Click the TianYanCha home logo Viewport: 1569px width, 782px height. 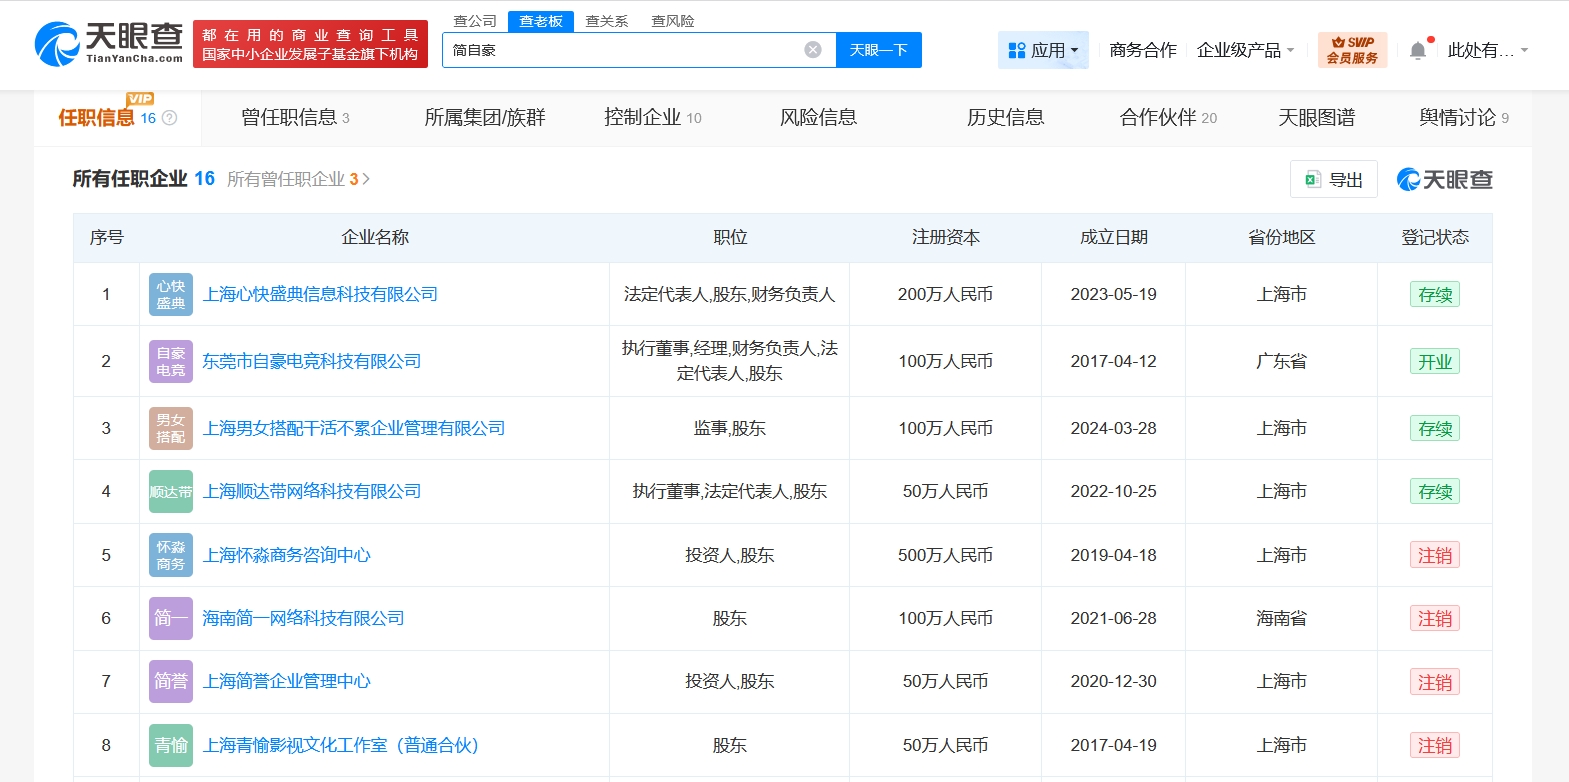click(x=108, y=43)
